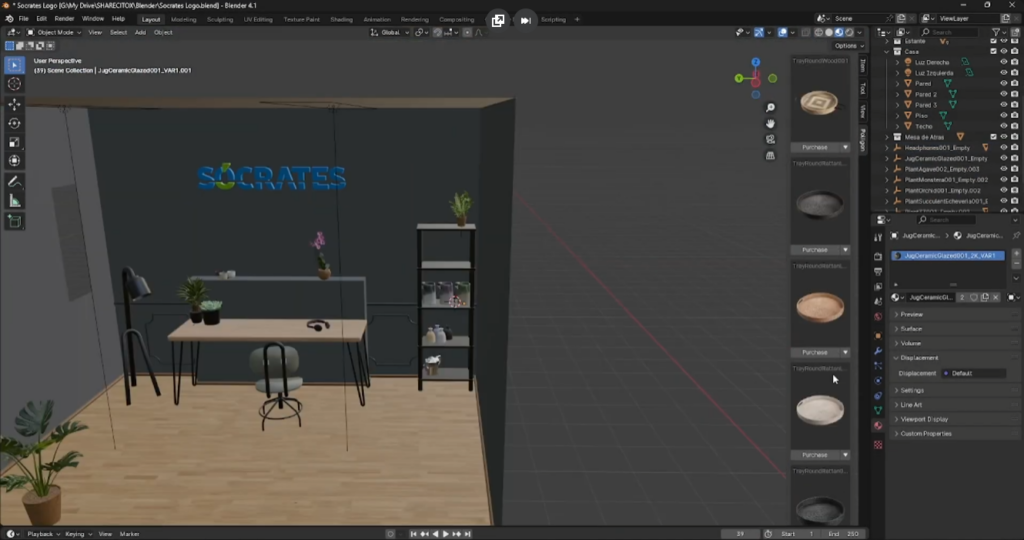The height and width of the screenshot is (540, 1024).
Task: Collapse the Casa collection
Action: point(887,51)
